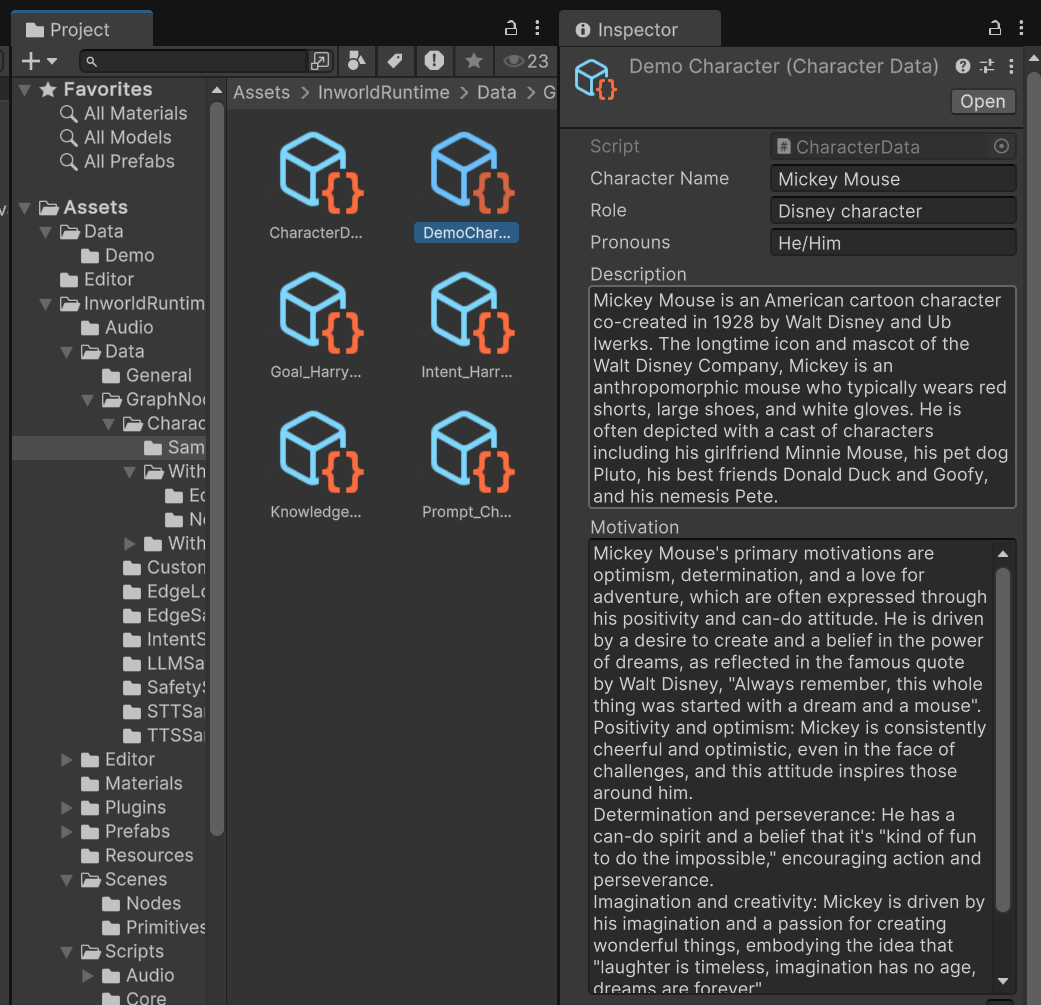This screenshot has width=1041, height=1005.
Task: Click the Character Name input field
Action: (892, 179)
